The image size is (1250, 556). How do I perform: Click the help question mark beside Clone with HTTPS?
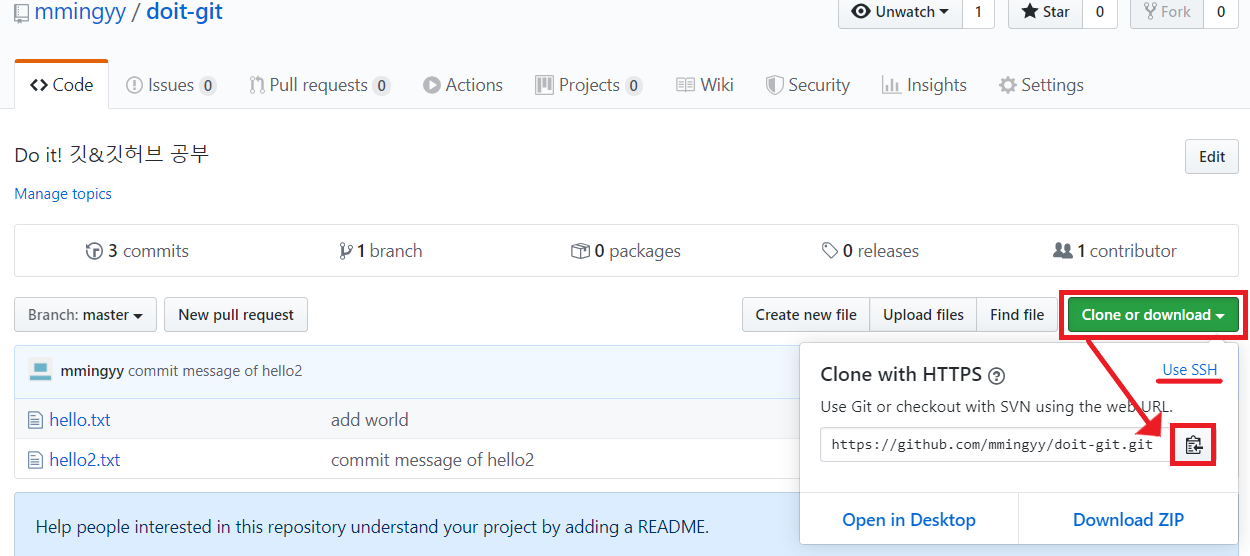996,376
